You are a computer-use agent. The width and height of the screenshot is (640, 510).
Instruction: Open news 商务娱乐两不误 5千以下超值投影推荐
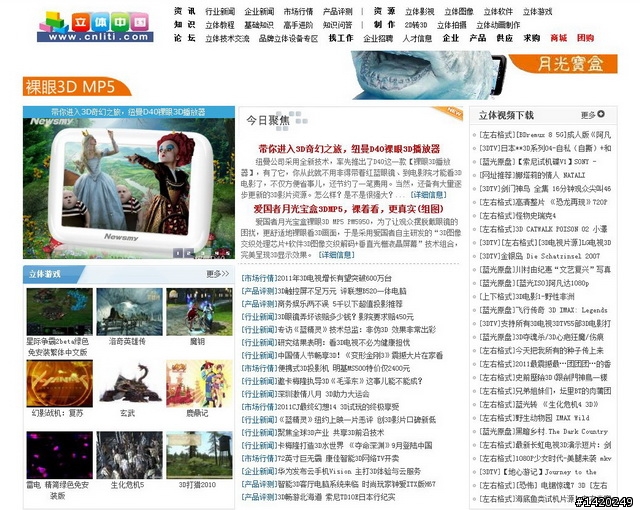[340, 304]
